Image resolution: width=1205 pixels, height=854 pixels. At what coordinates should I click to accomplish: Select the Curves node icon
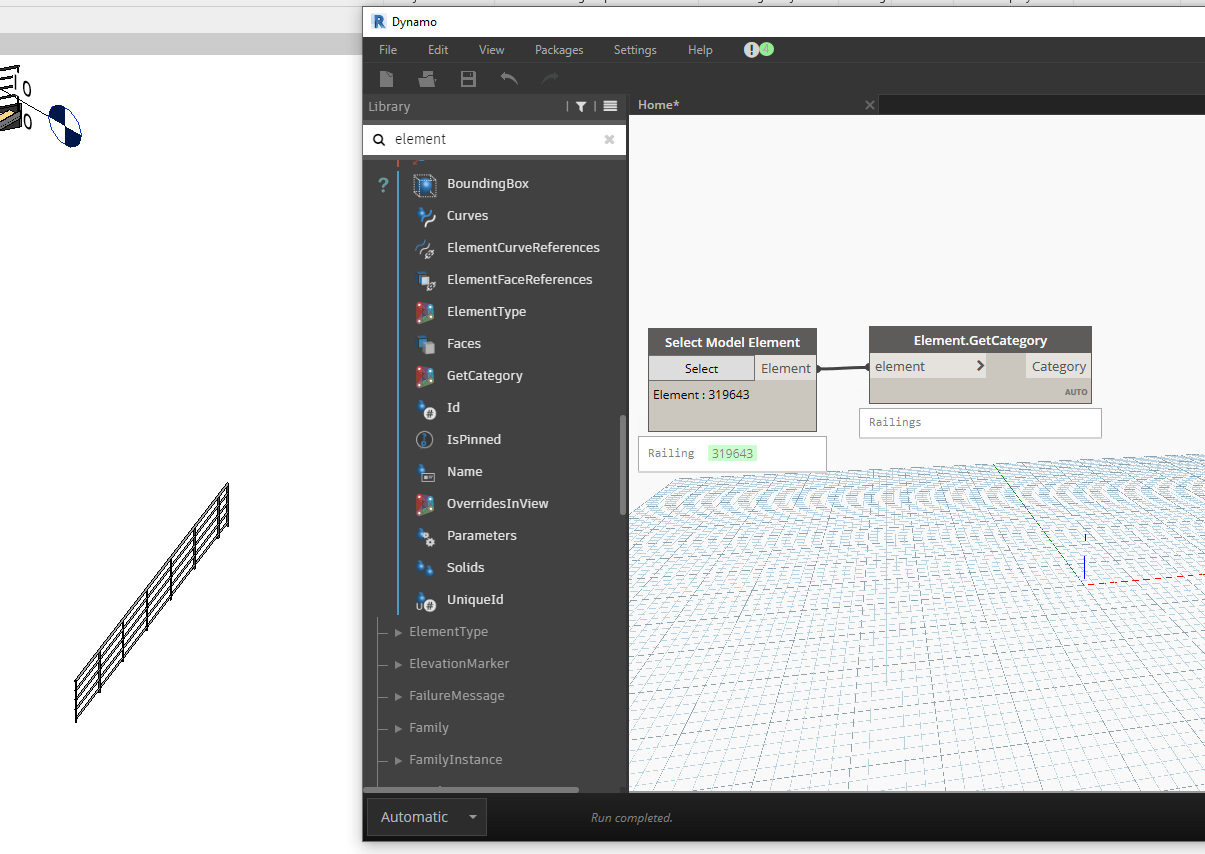click(x=426, y=216)
